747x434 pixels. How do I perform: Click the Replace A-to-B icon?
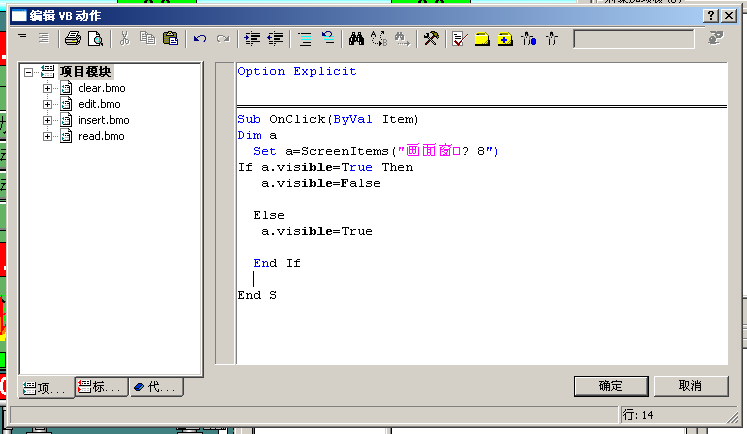pos(379,39)
